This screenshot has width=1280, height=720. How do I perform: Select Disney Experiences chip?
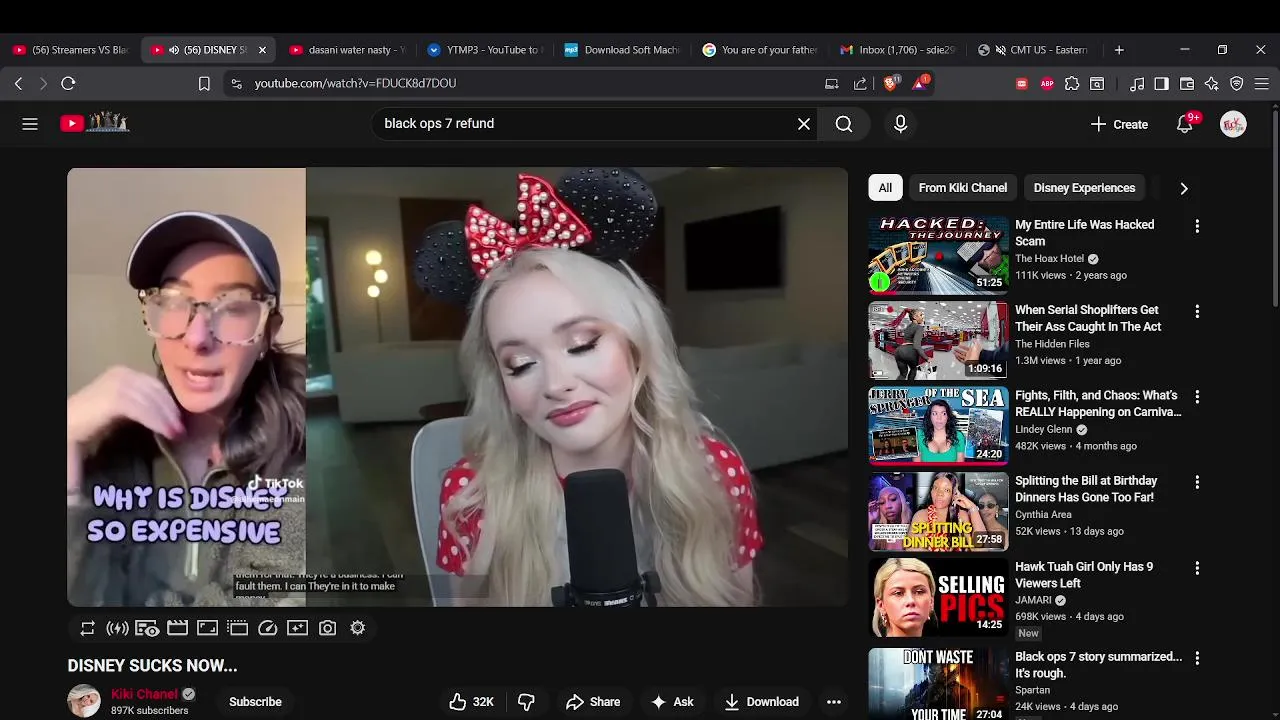tap(1084, 188)
